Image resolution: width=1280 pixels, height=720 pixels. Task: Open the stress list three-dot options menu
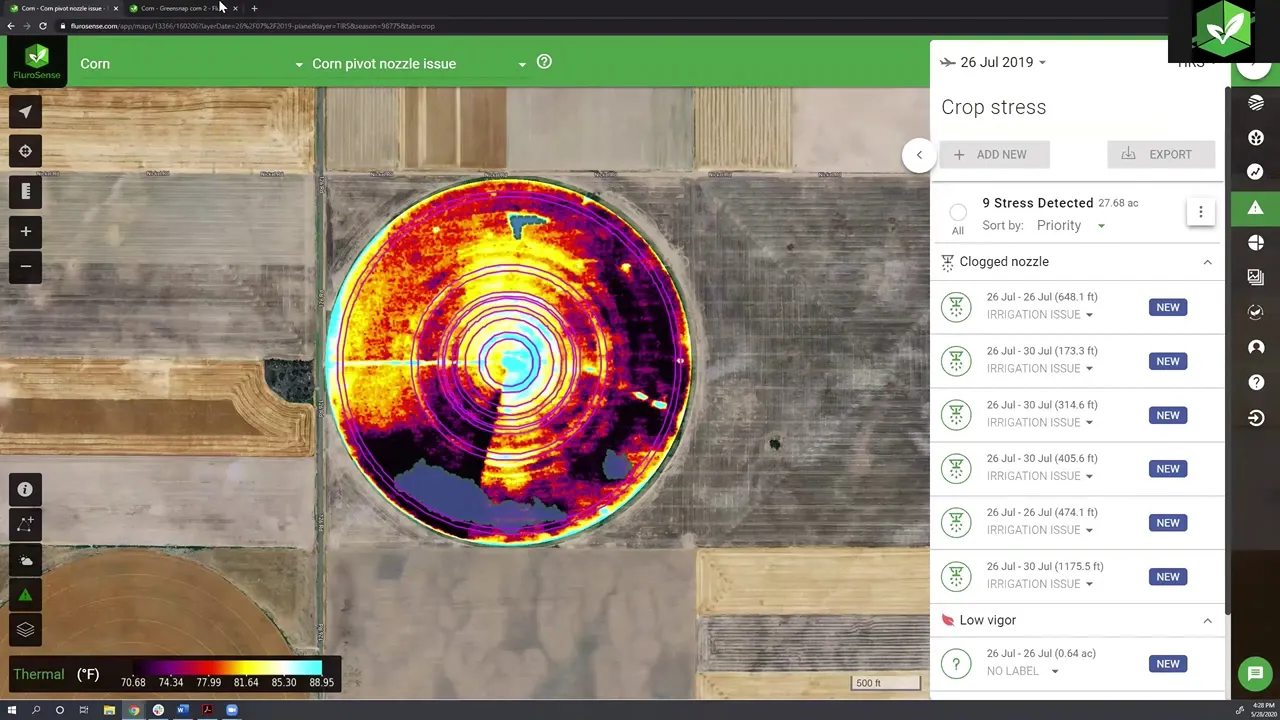(1201, 212)
